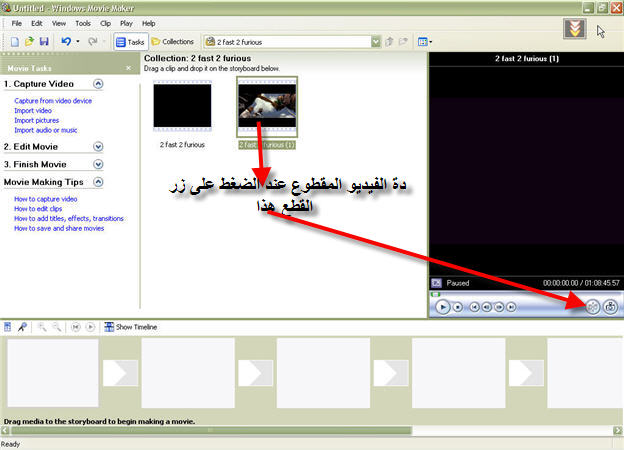The image size is (624, 450).
Task: Open the Tools menu
Action: click(82, 23)
